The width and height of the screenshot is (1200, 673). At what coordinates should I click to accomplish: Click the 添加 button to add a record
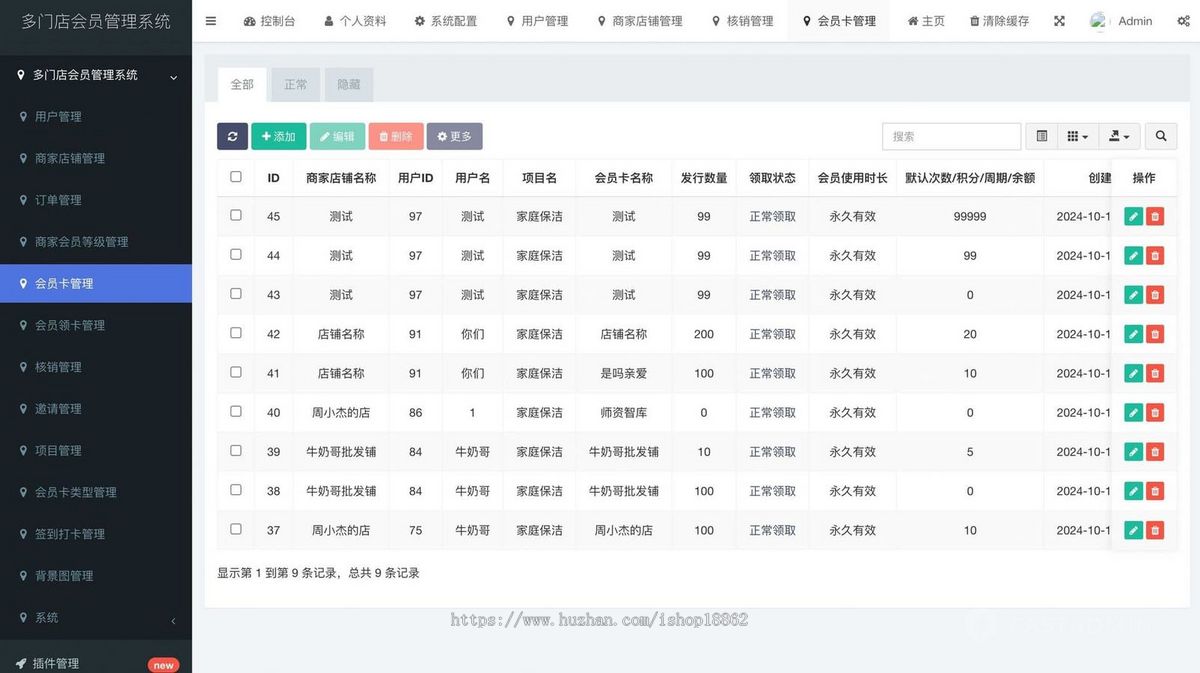tap(279, 136)
